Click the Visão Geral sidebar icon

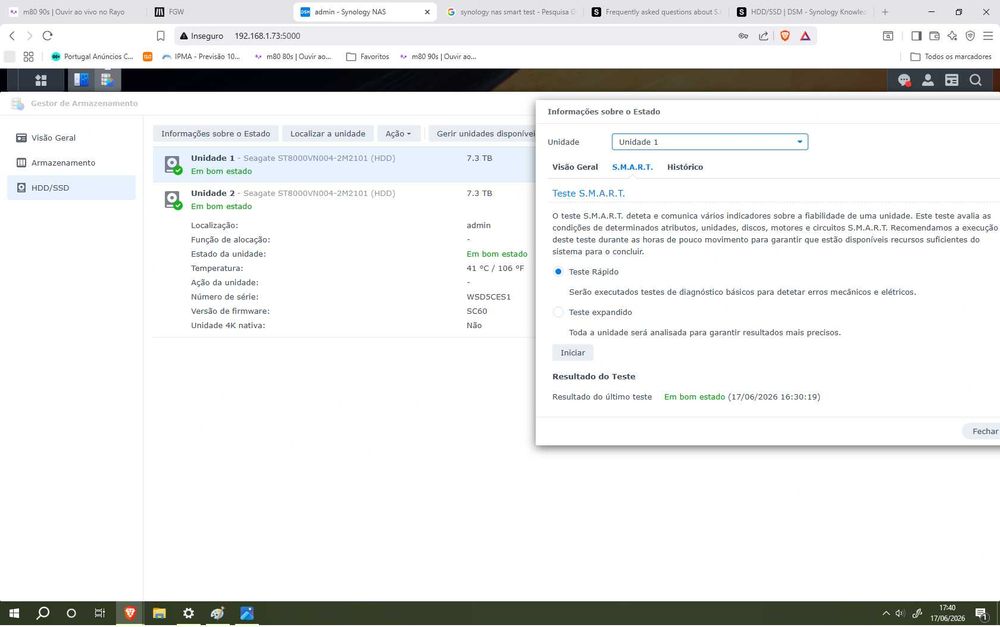[21, 138]
